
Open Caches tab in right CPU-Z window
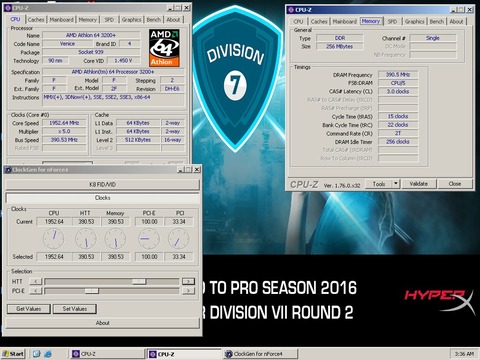tap(319, 21)
